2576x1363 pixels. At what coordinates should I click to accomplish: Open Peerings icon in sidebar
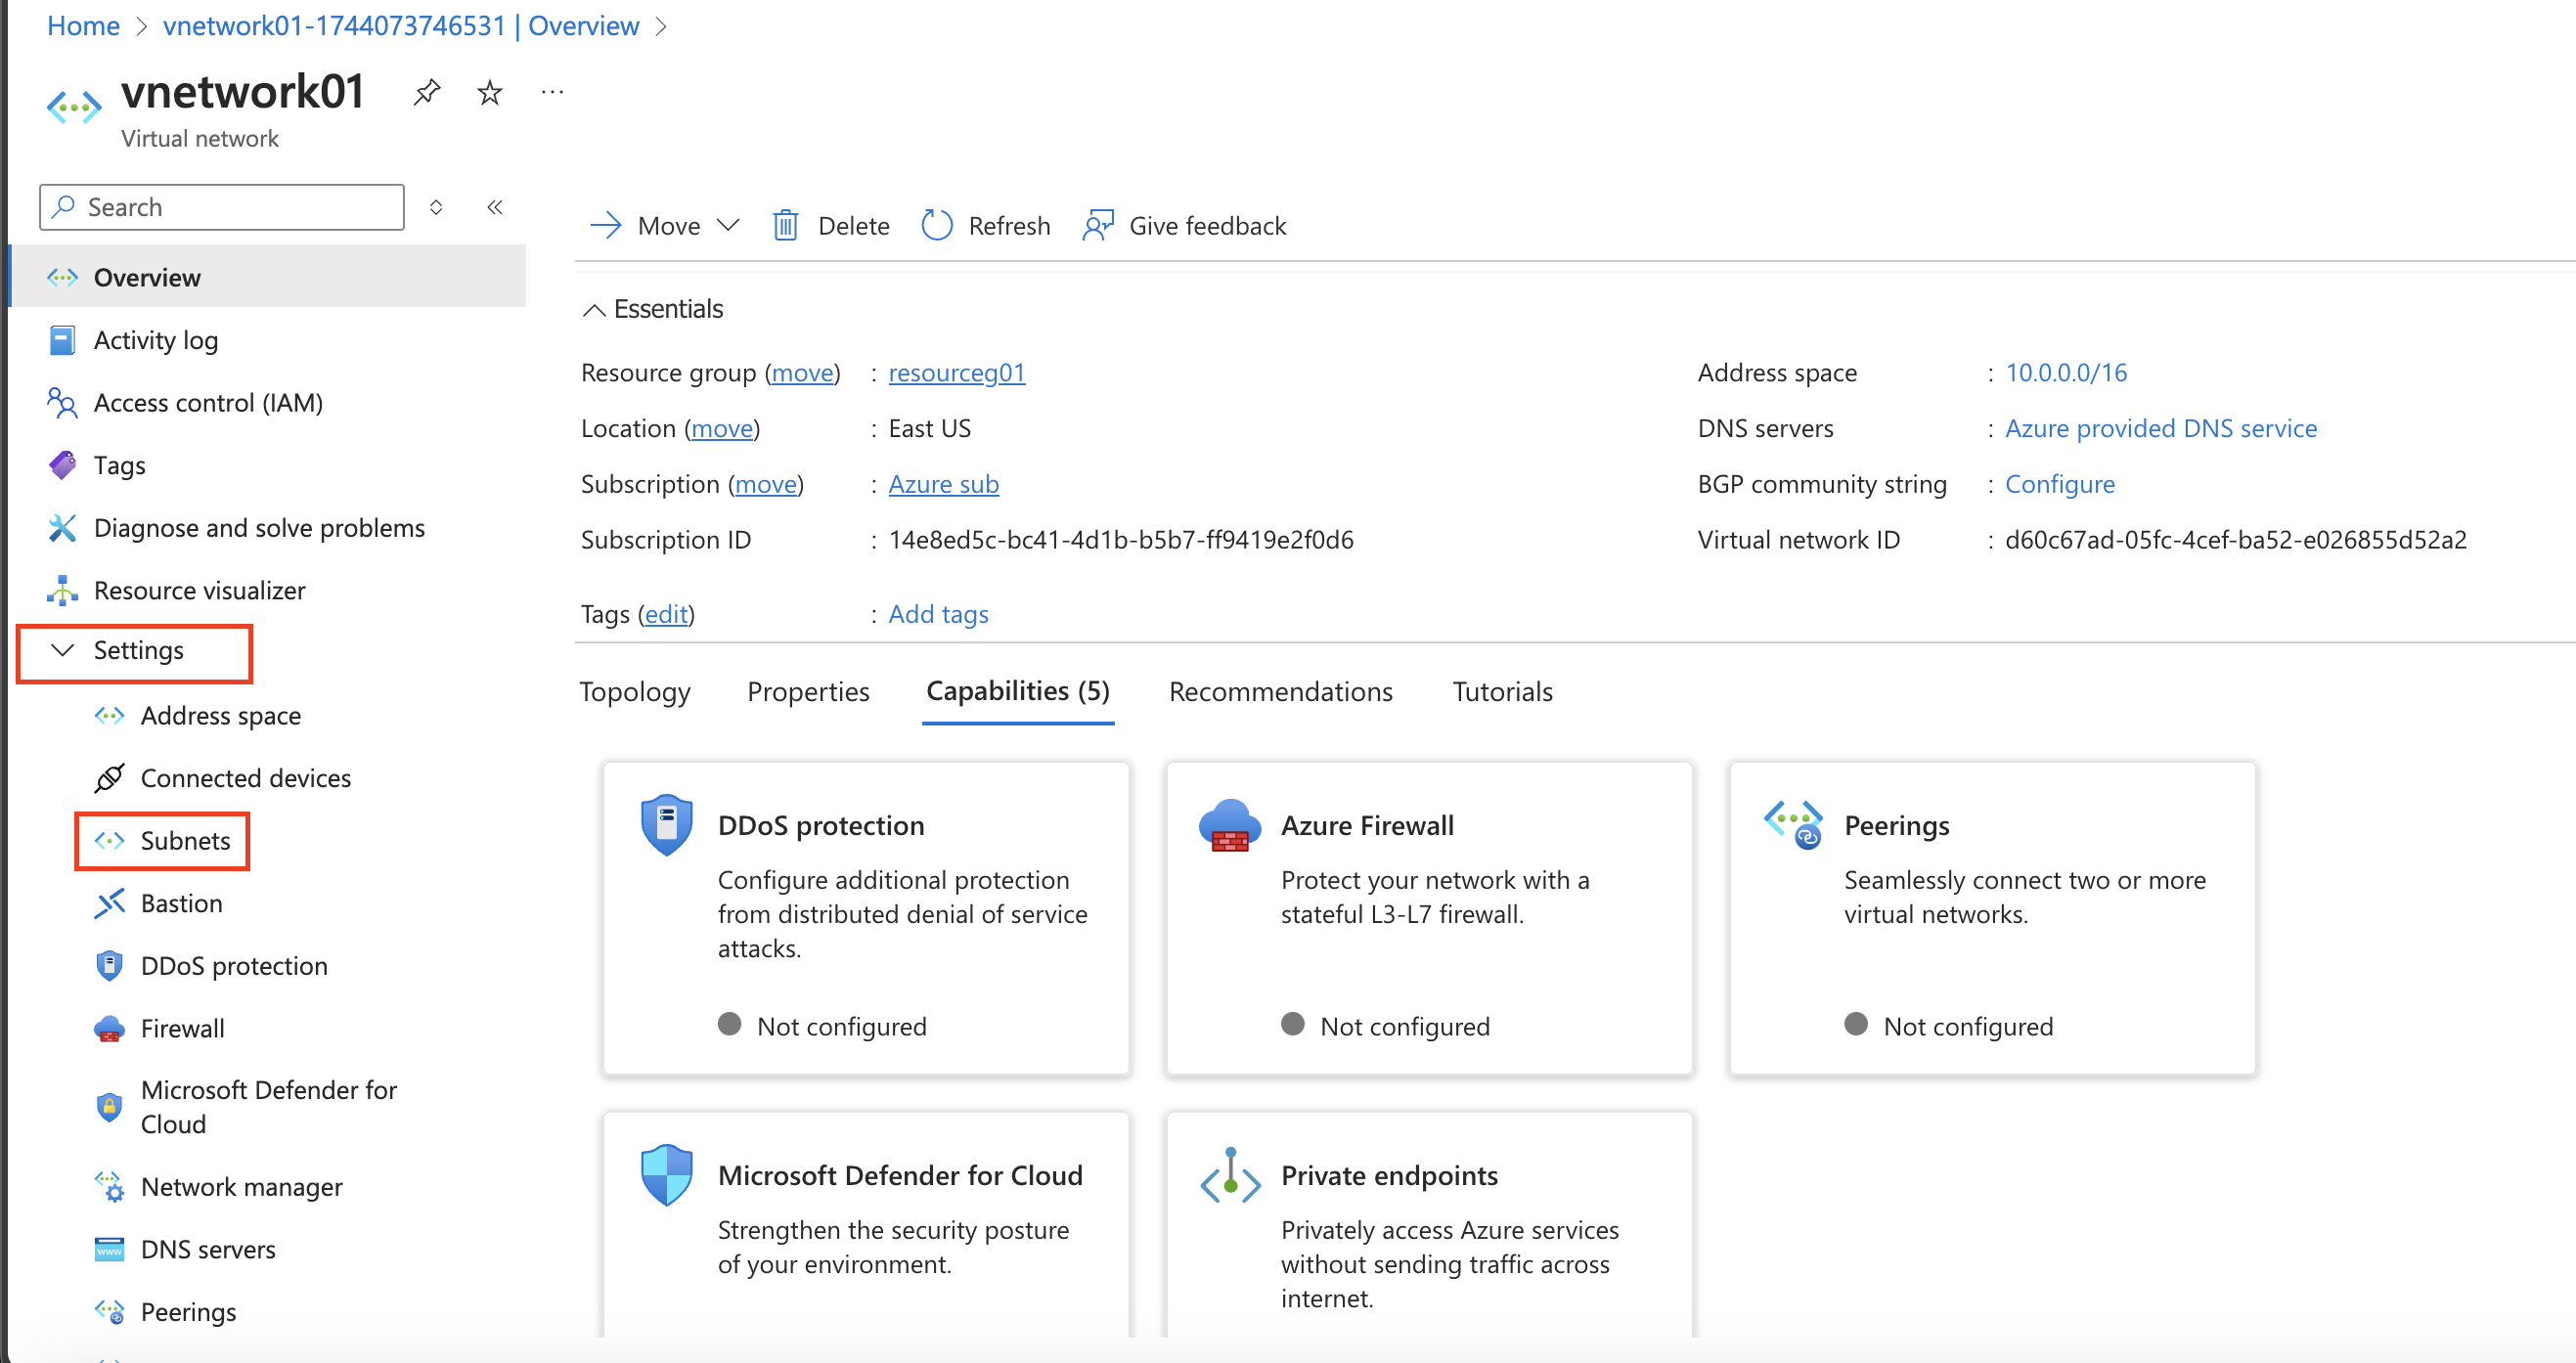(109, 1312)
